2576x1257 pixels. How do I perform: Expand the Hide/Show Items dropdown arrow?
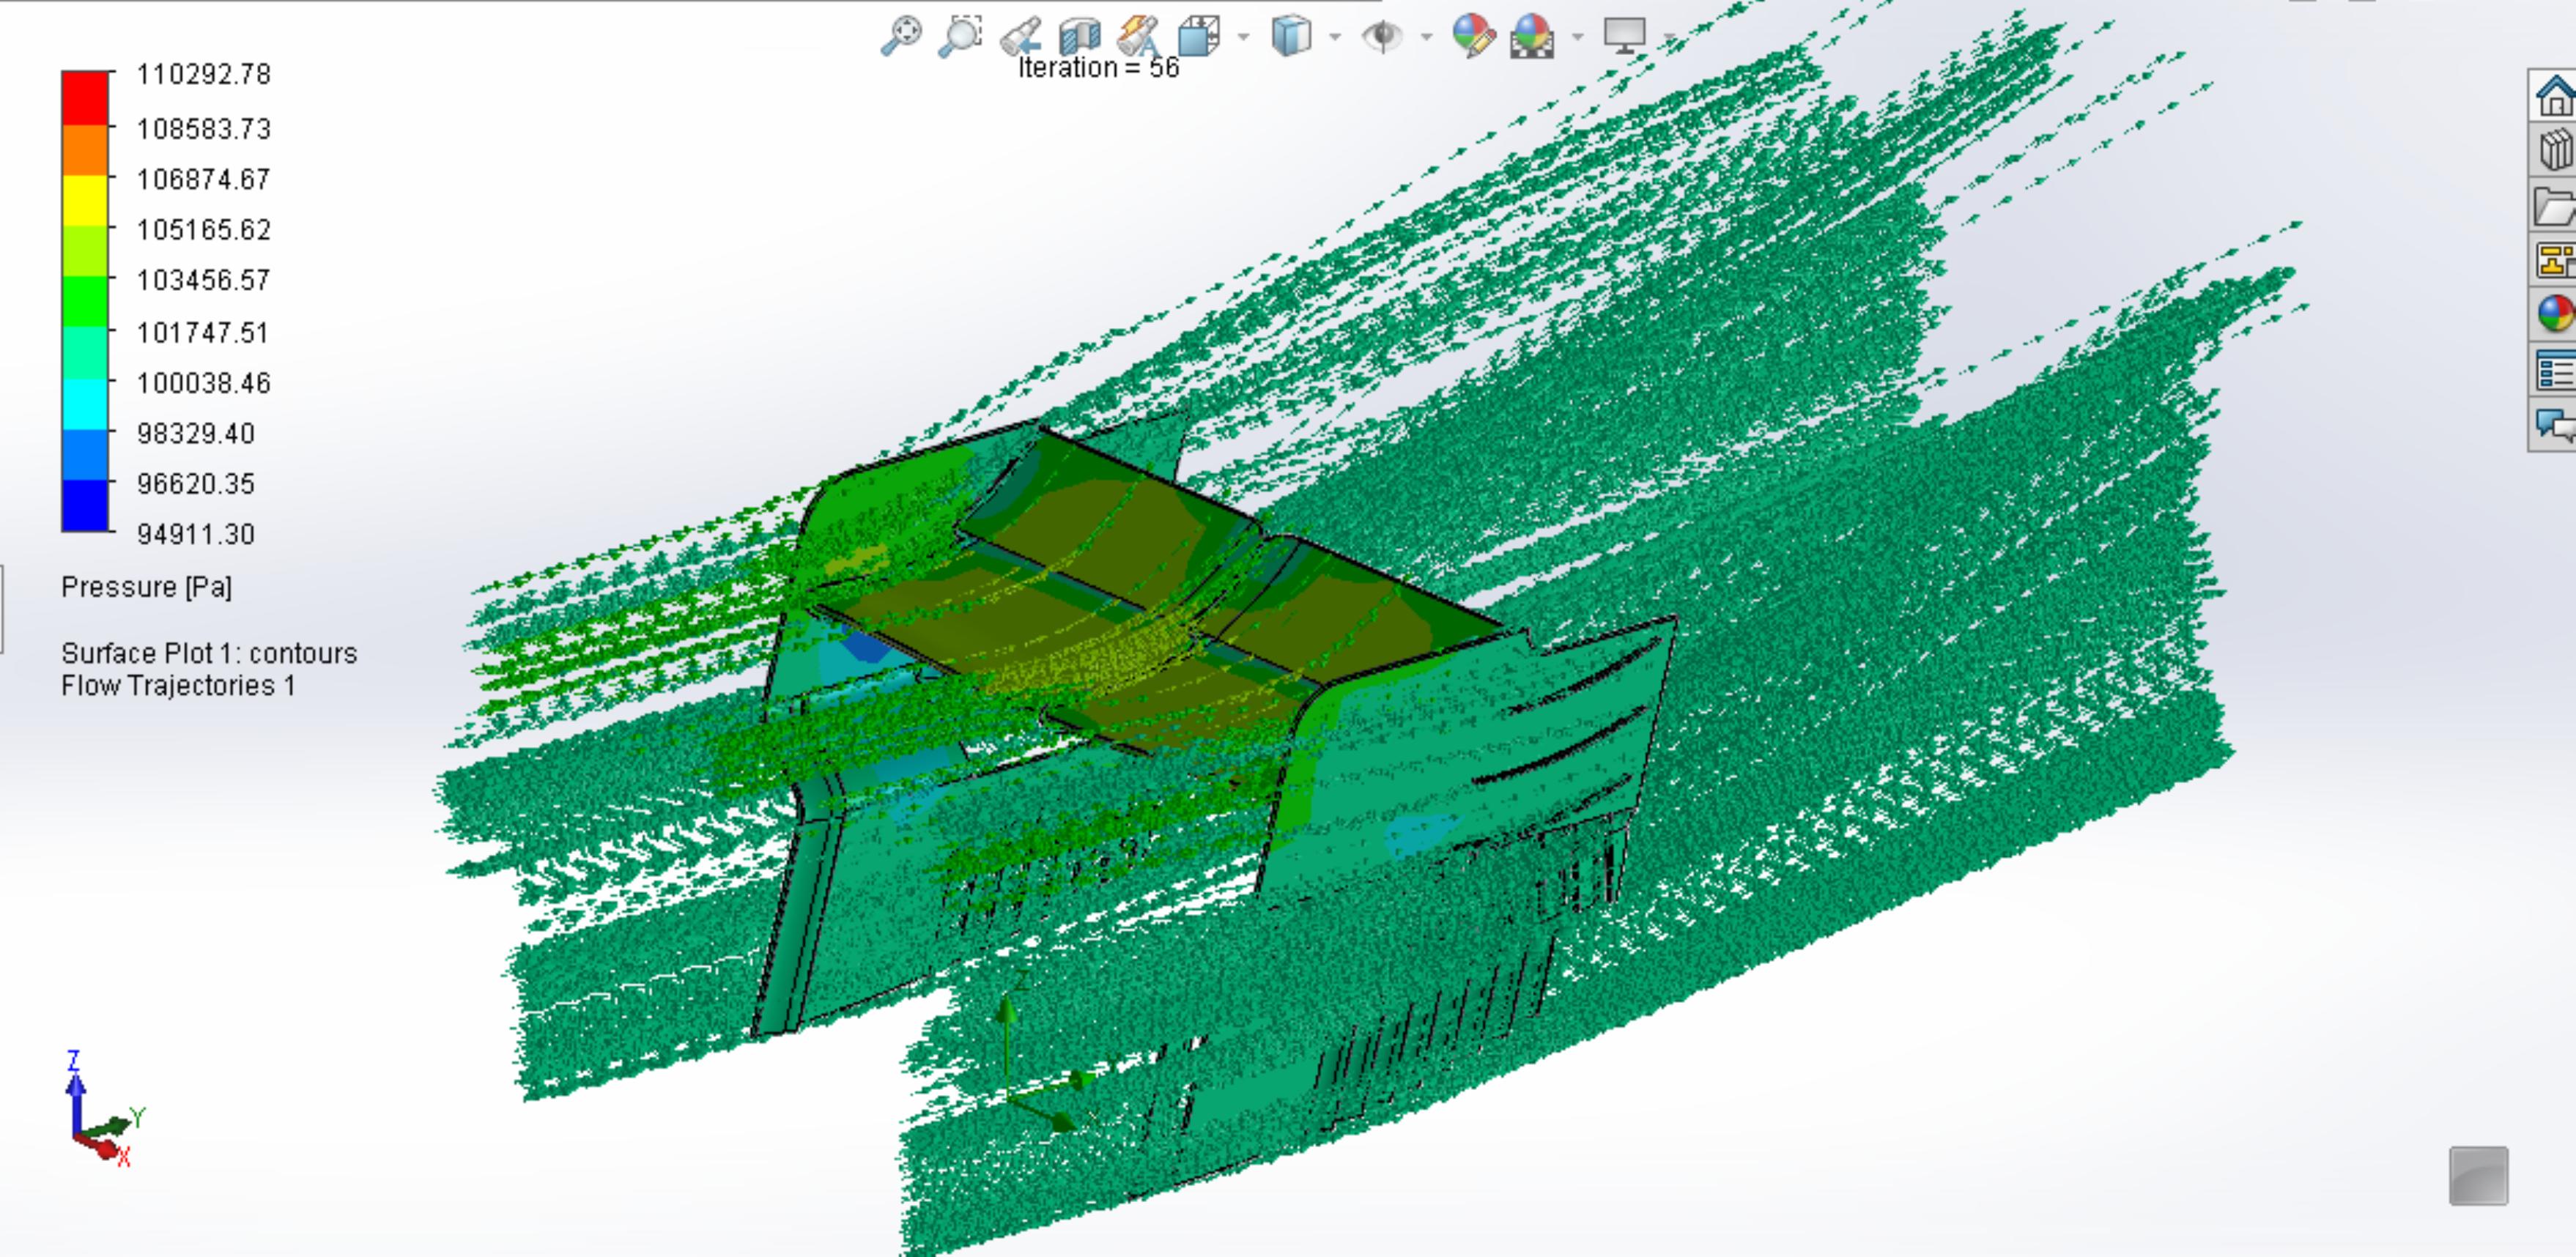(x=1427, y=37)
